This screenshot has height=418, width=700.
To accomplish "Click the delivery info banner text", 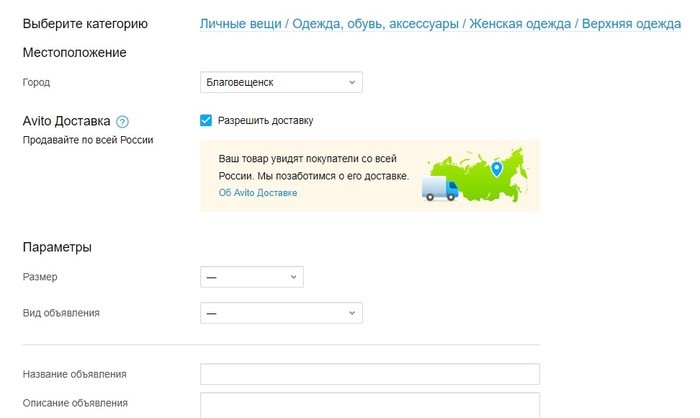I will (x=313, y=167).
